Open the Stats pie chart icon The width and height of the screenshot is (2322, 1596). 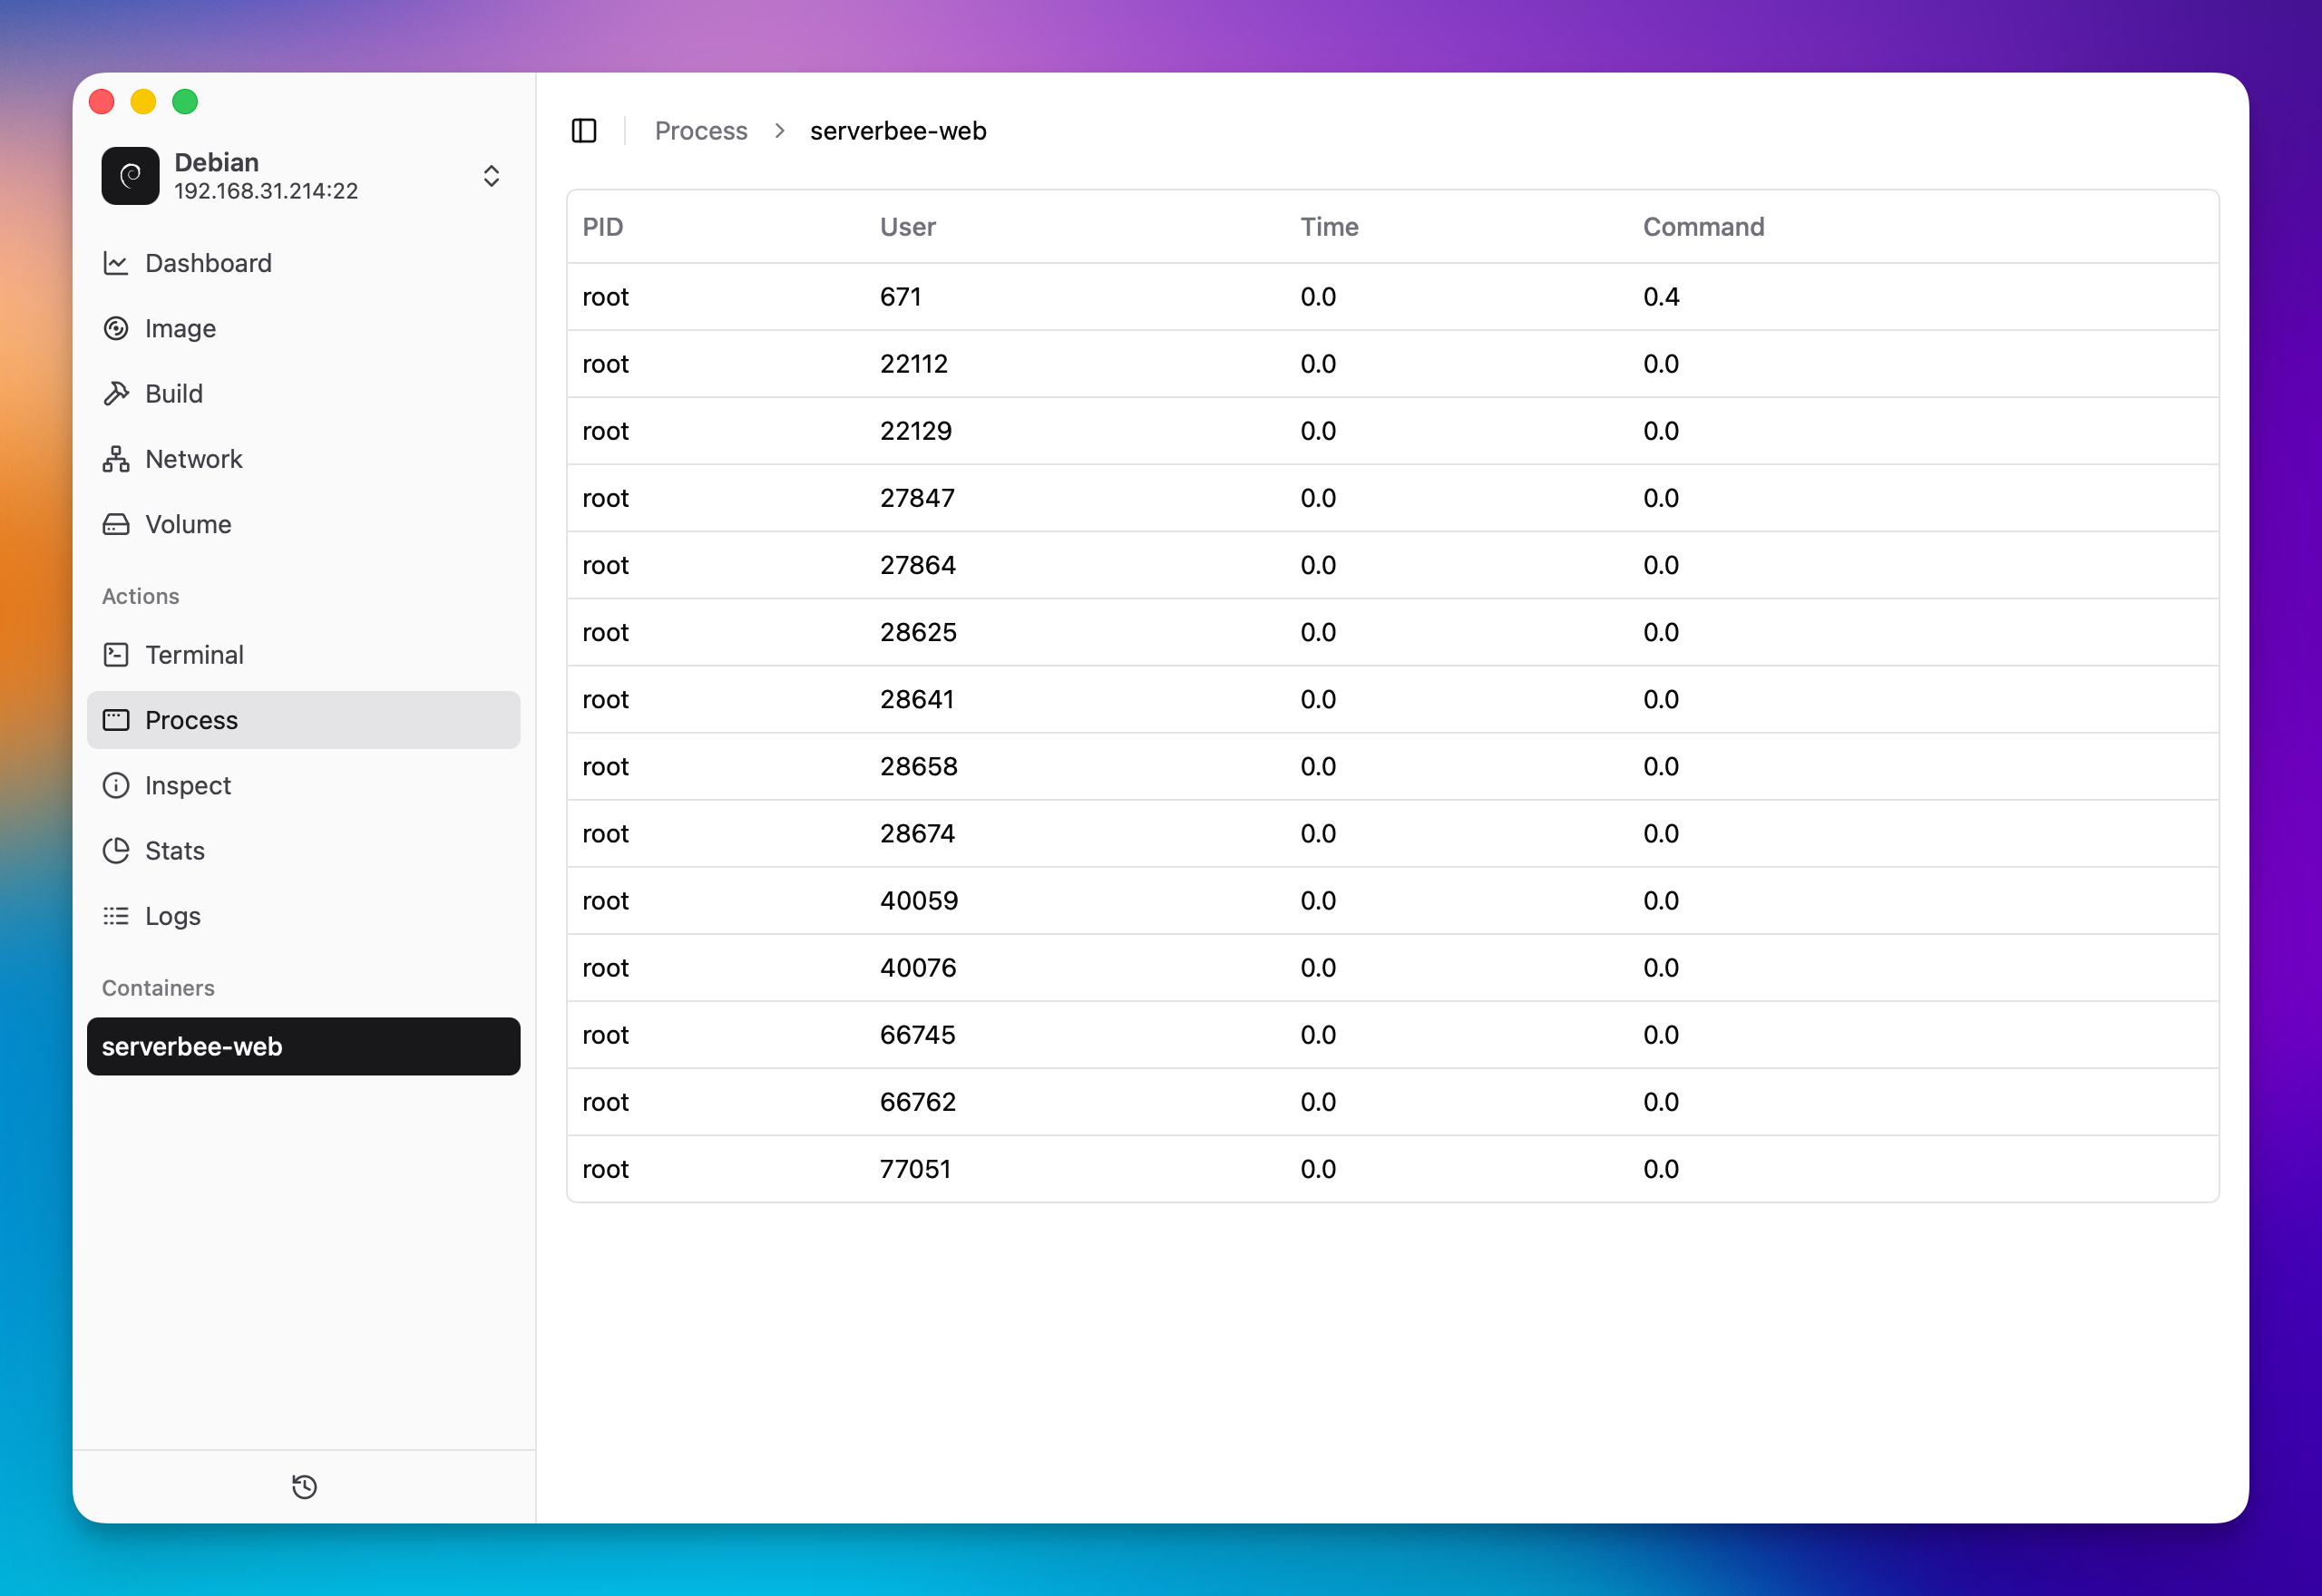pos(116,850)
